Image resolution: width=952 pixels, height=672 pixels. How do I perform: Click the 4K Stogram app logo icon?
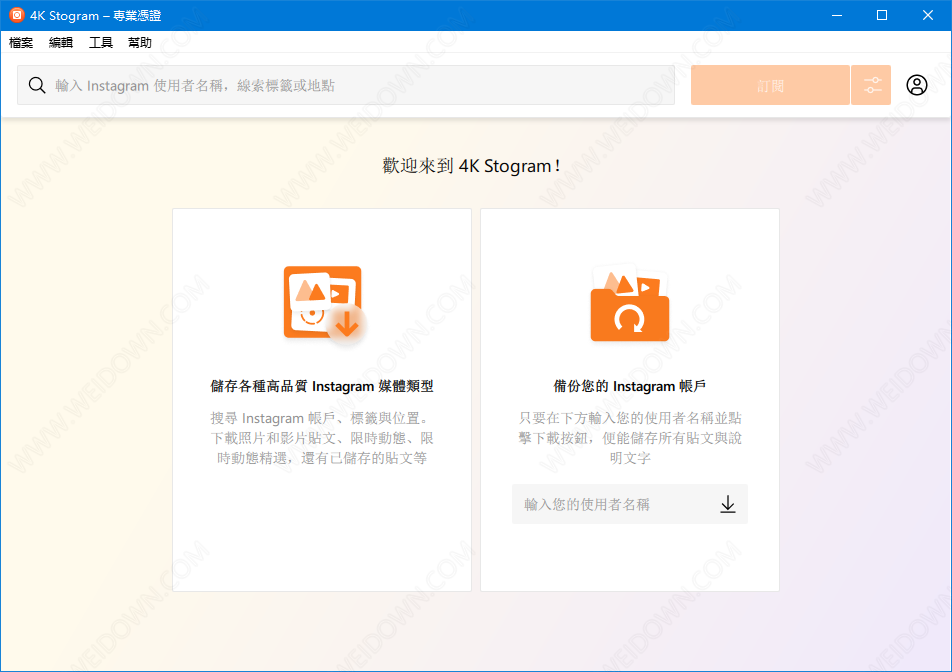click(x=16, y=15)
